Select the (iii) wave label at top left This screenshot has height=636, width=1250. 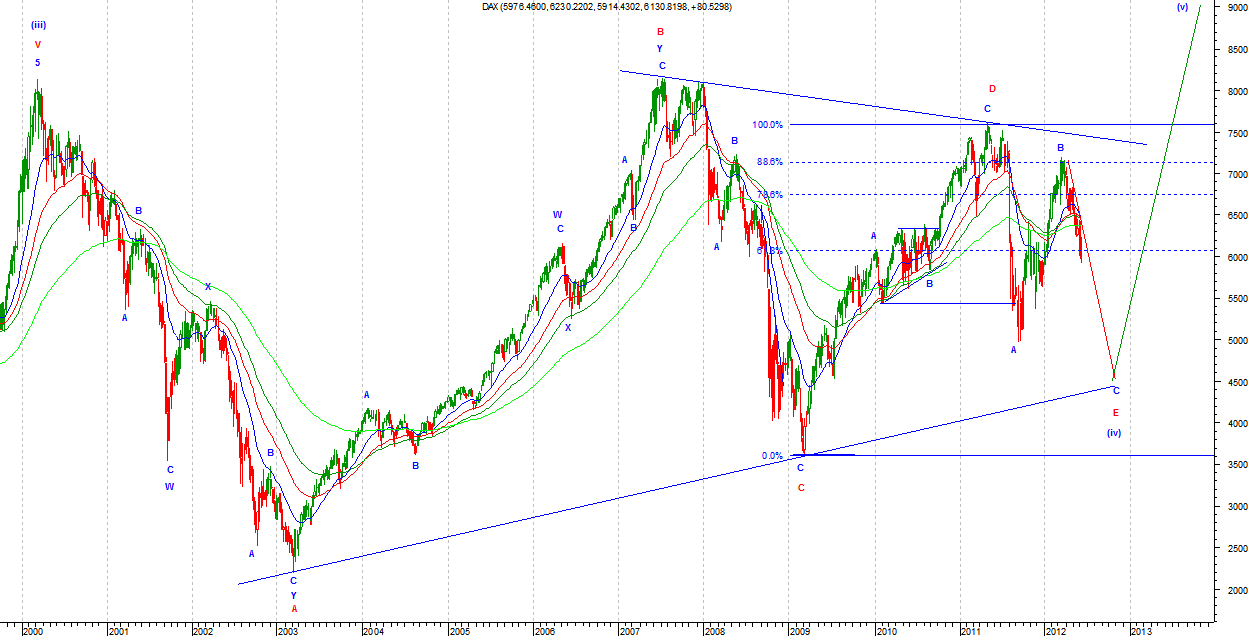click(38, 25)
